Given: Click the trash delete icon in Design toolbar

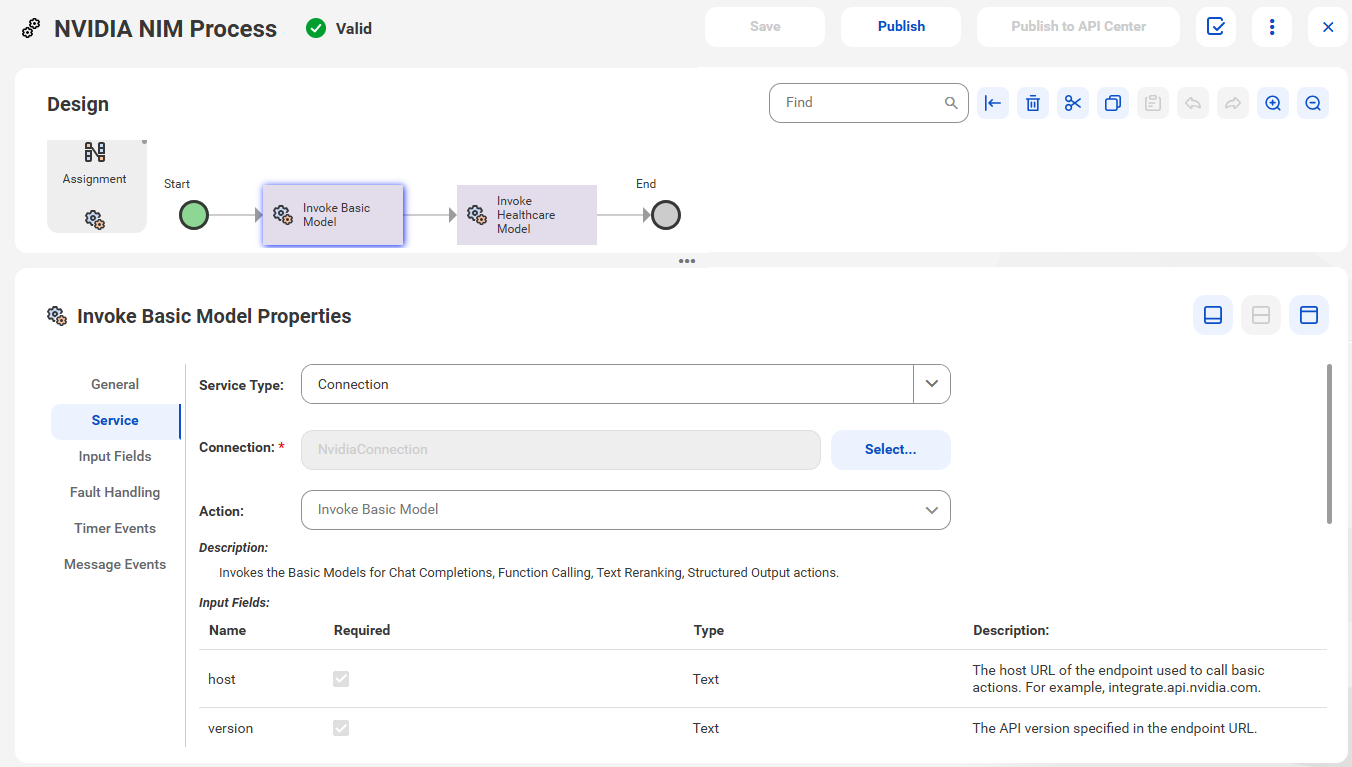Looking at the screenshot, I should [1033, 103].
